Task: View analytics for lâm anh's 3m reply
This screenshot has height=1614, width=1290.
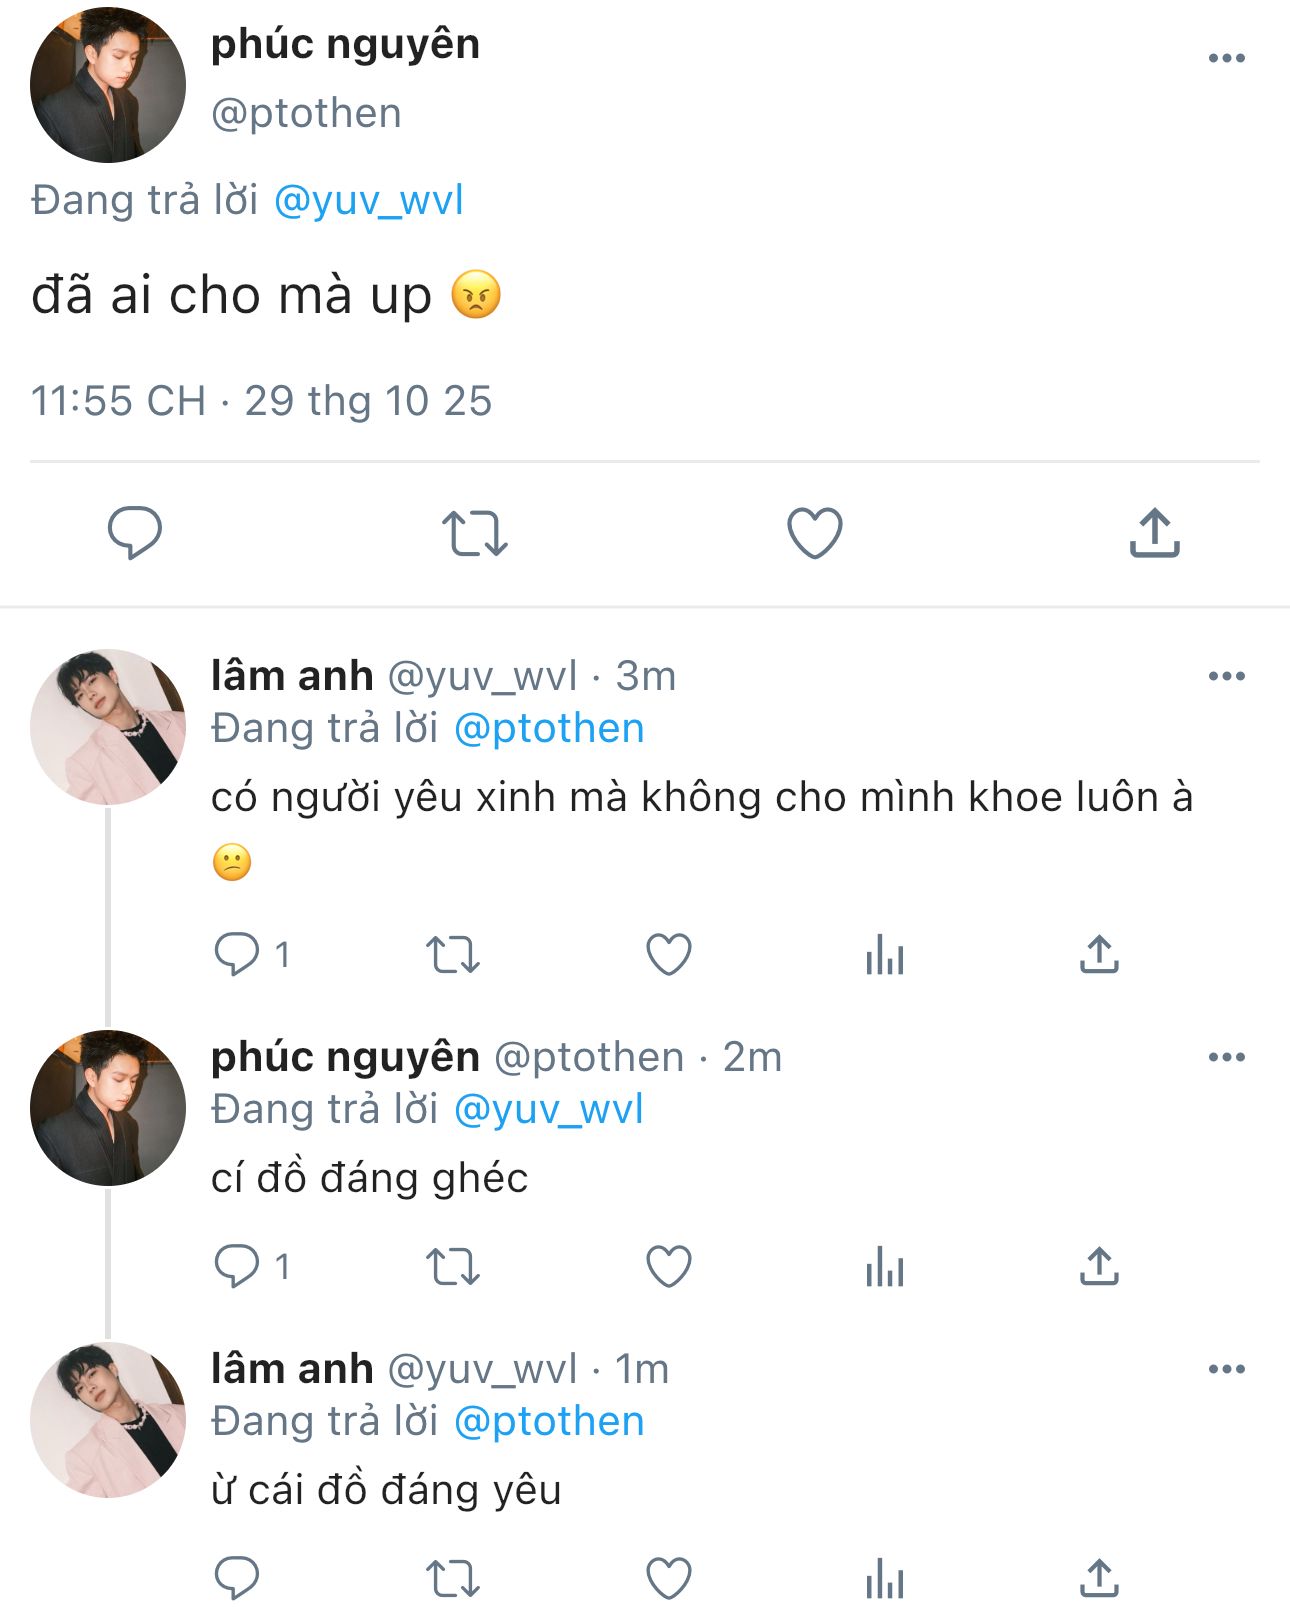Action: tap(885, 955)
